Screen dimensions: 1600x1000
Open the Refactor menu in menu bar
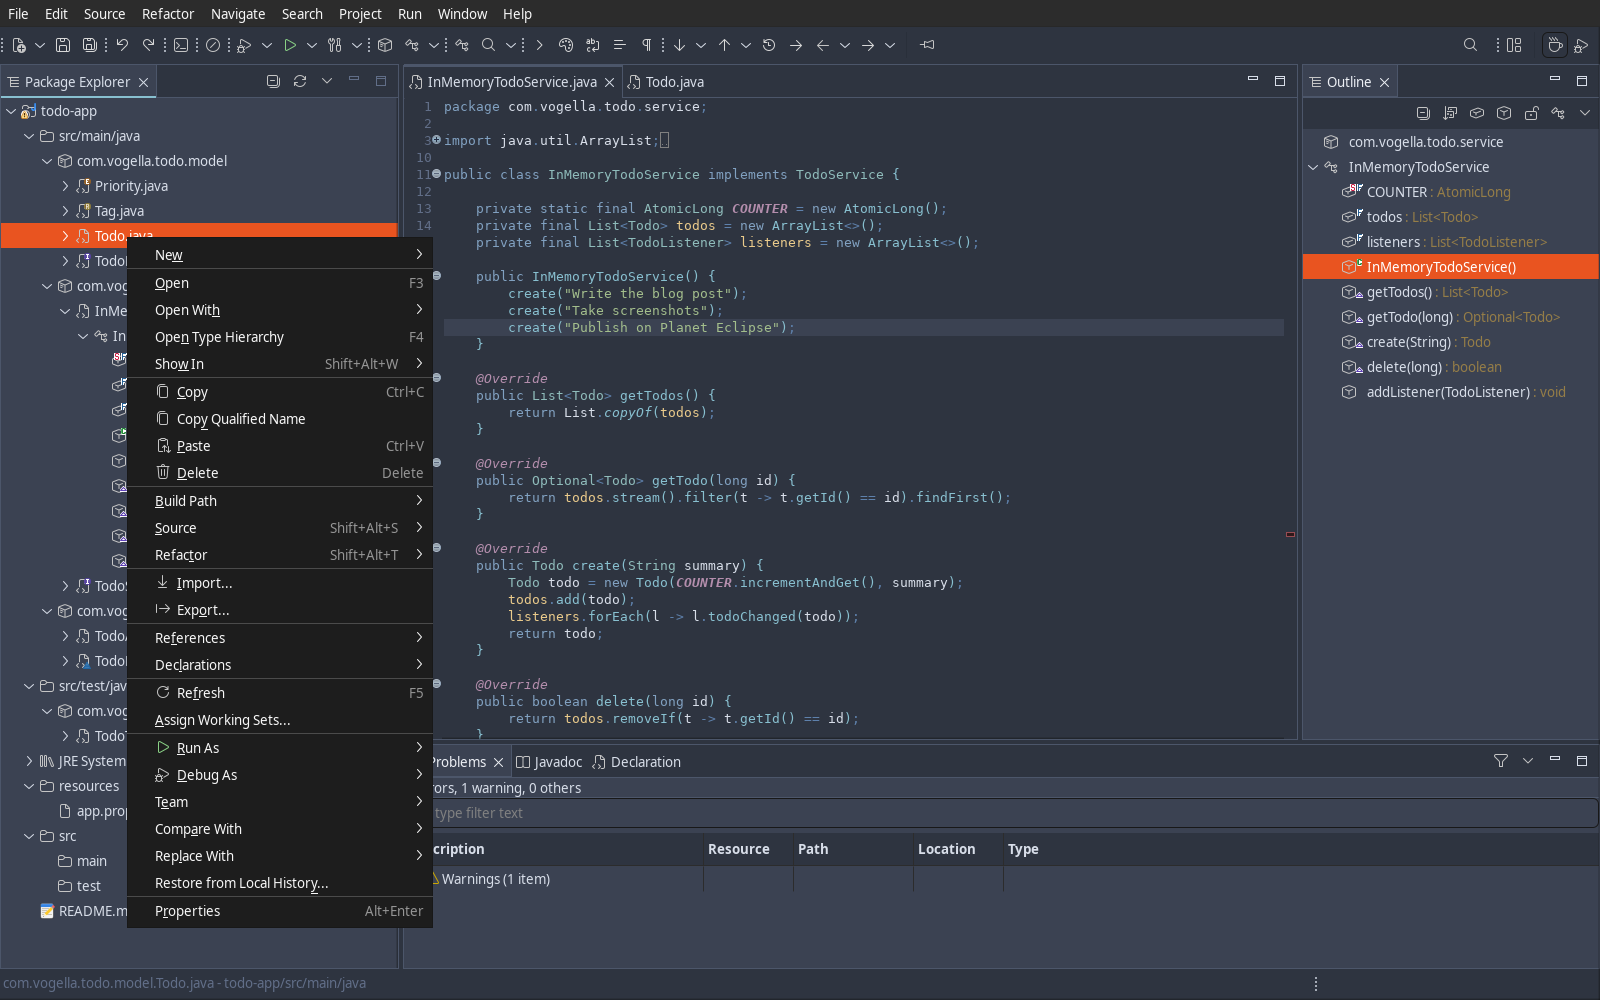pyautogui.click(x=168, y=14)
